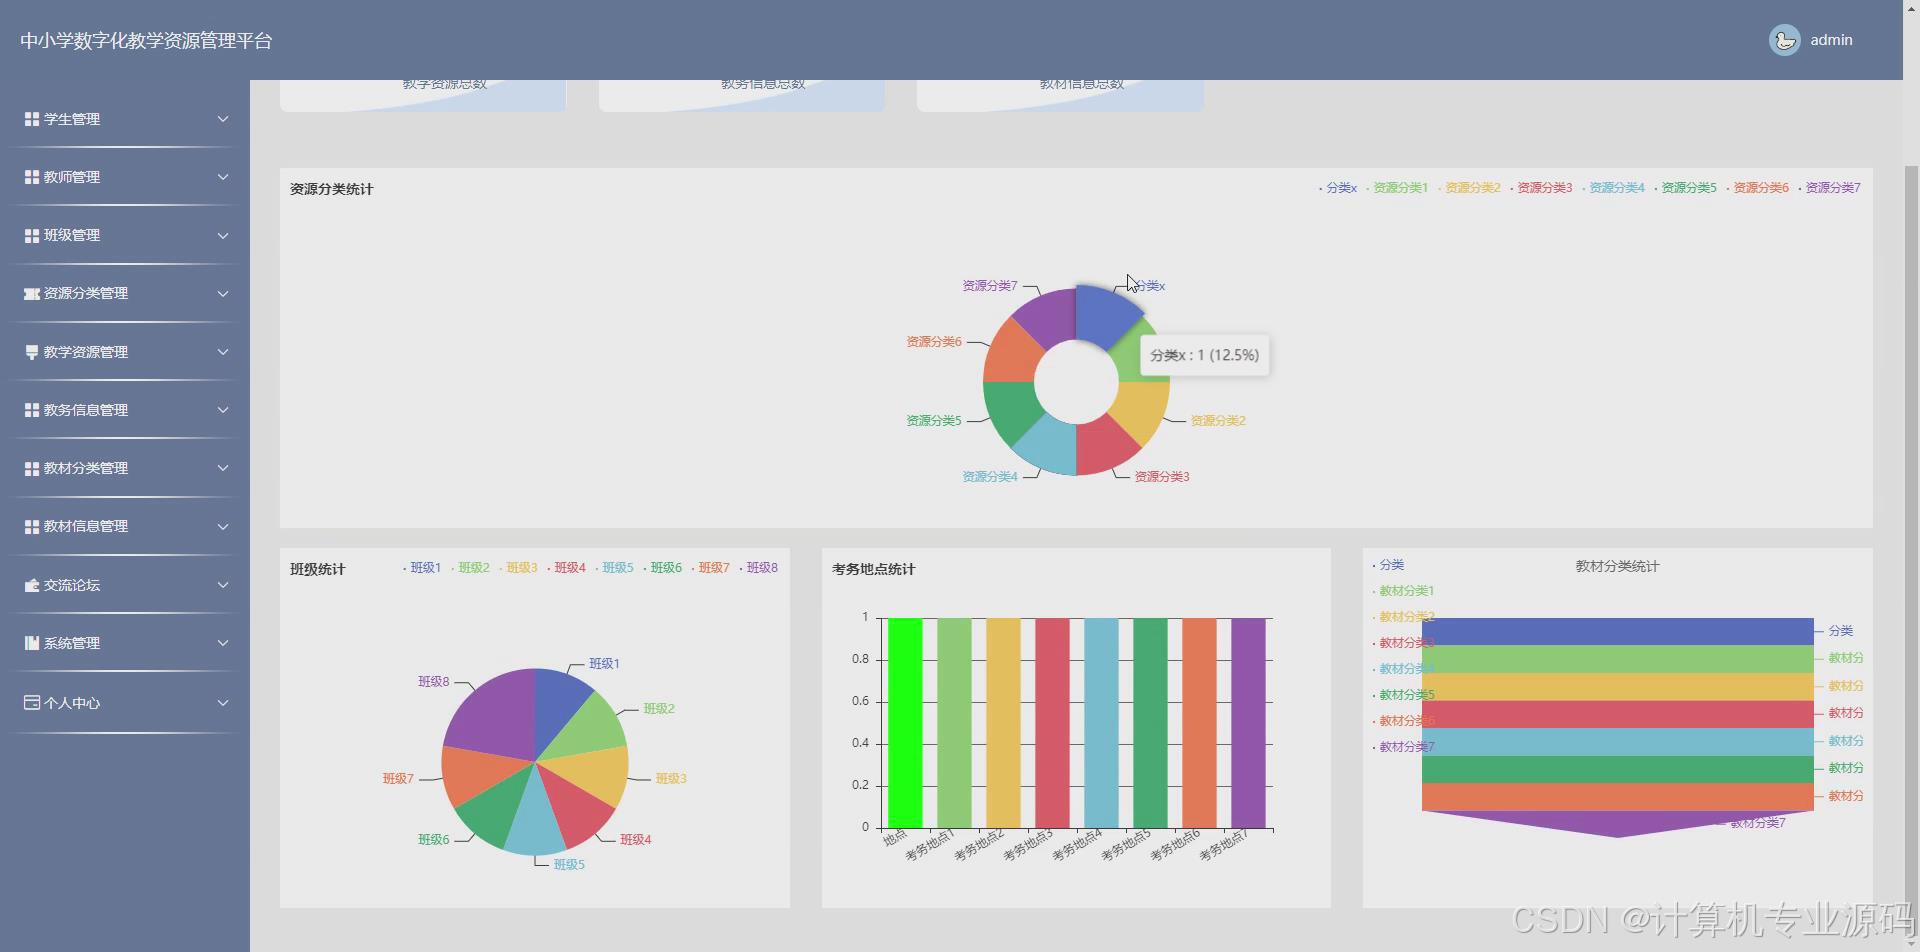Toggle 资源分类4 legend entry

coord(1613,188)
